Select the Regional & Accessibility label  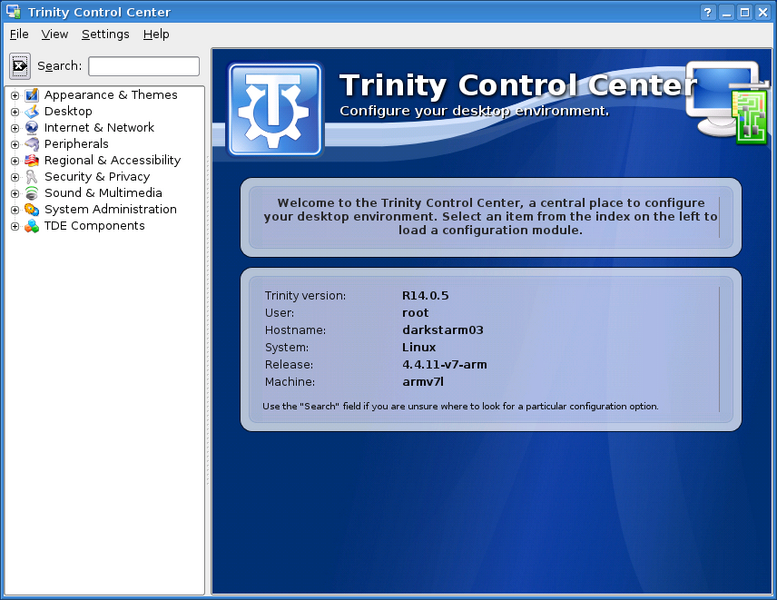(112, 160)
